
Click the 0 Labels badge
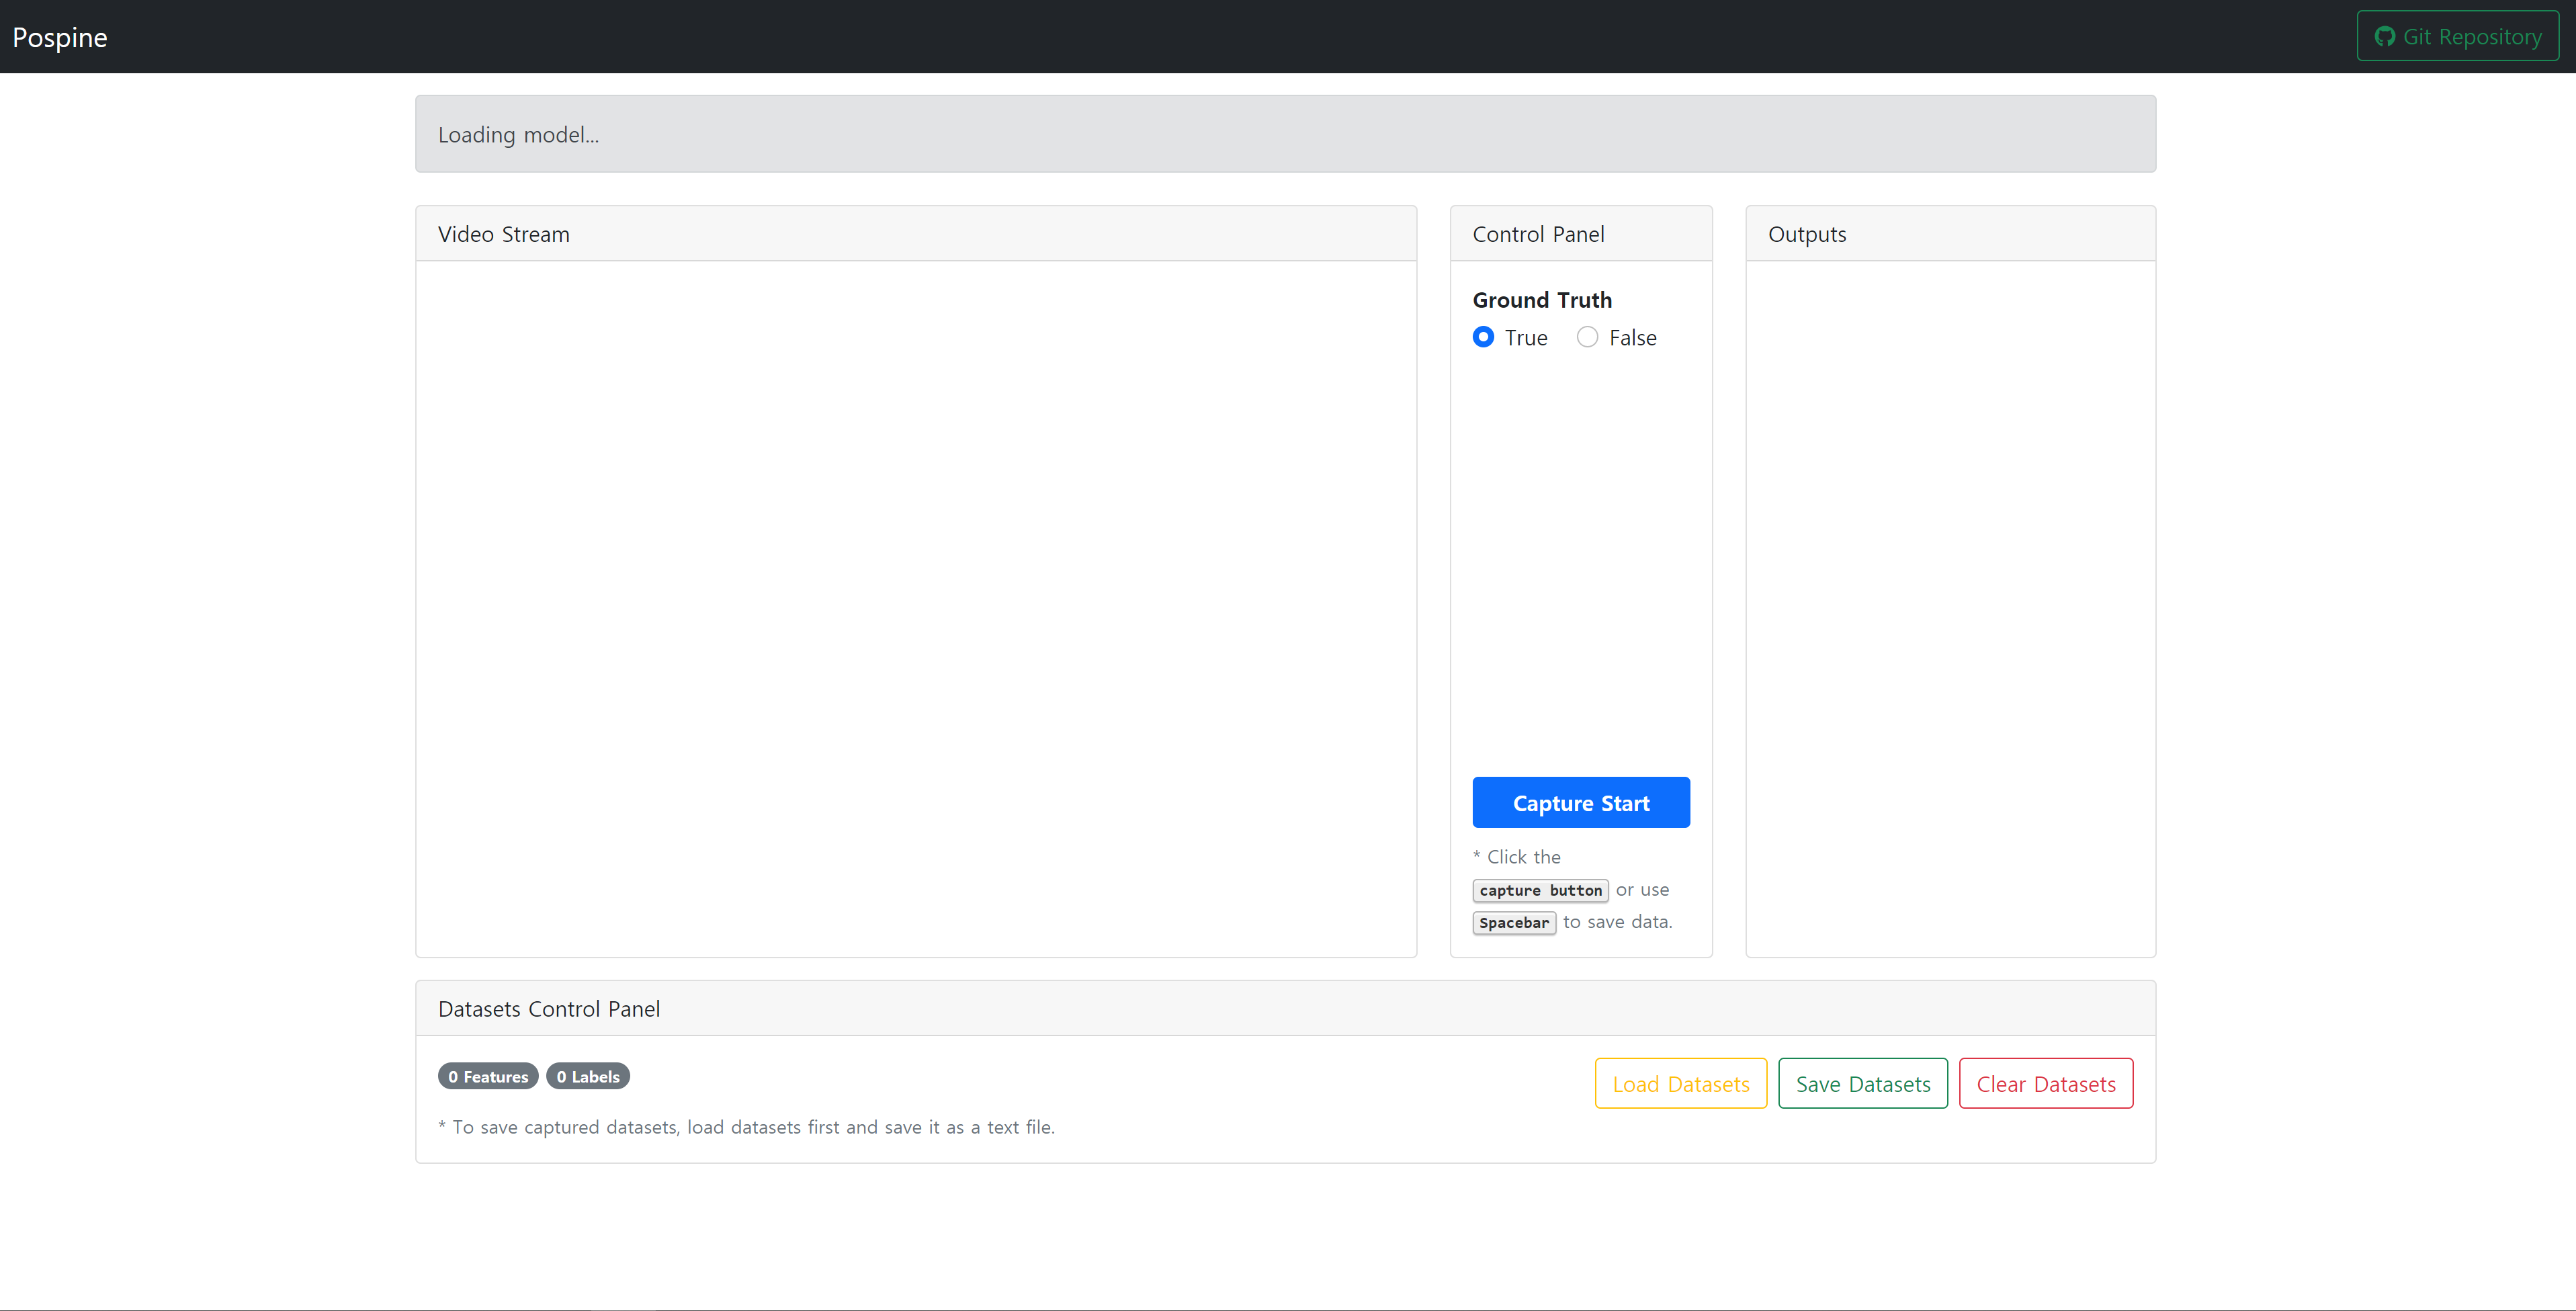pyautogui.click(x=588, y=1076)
